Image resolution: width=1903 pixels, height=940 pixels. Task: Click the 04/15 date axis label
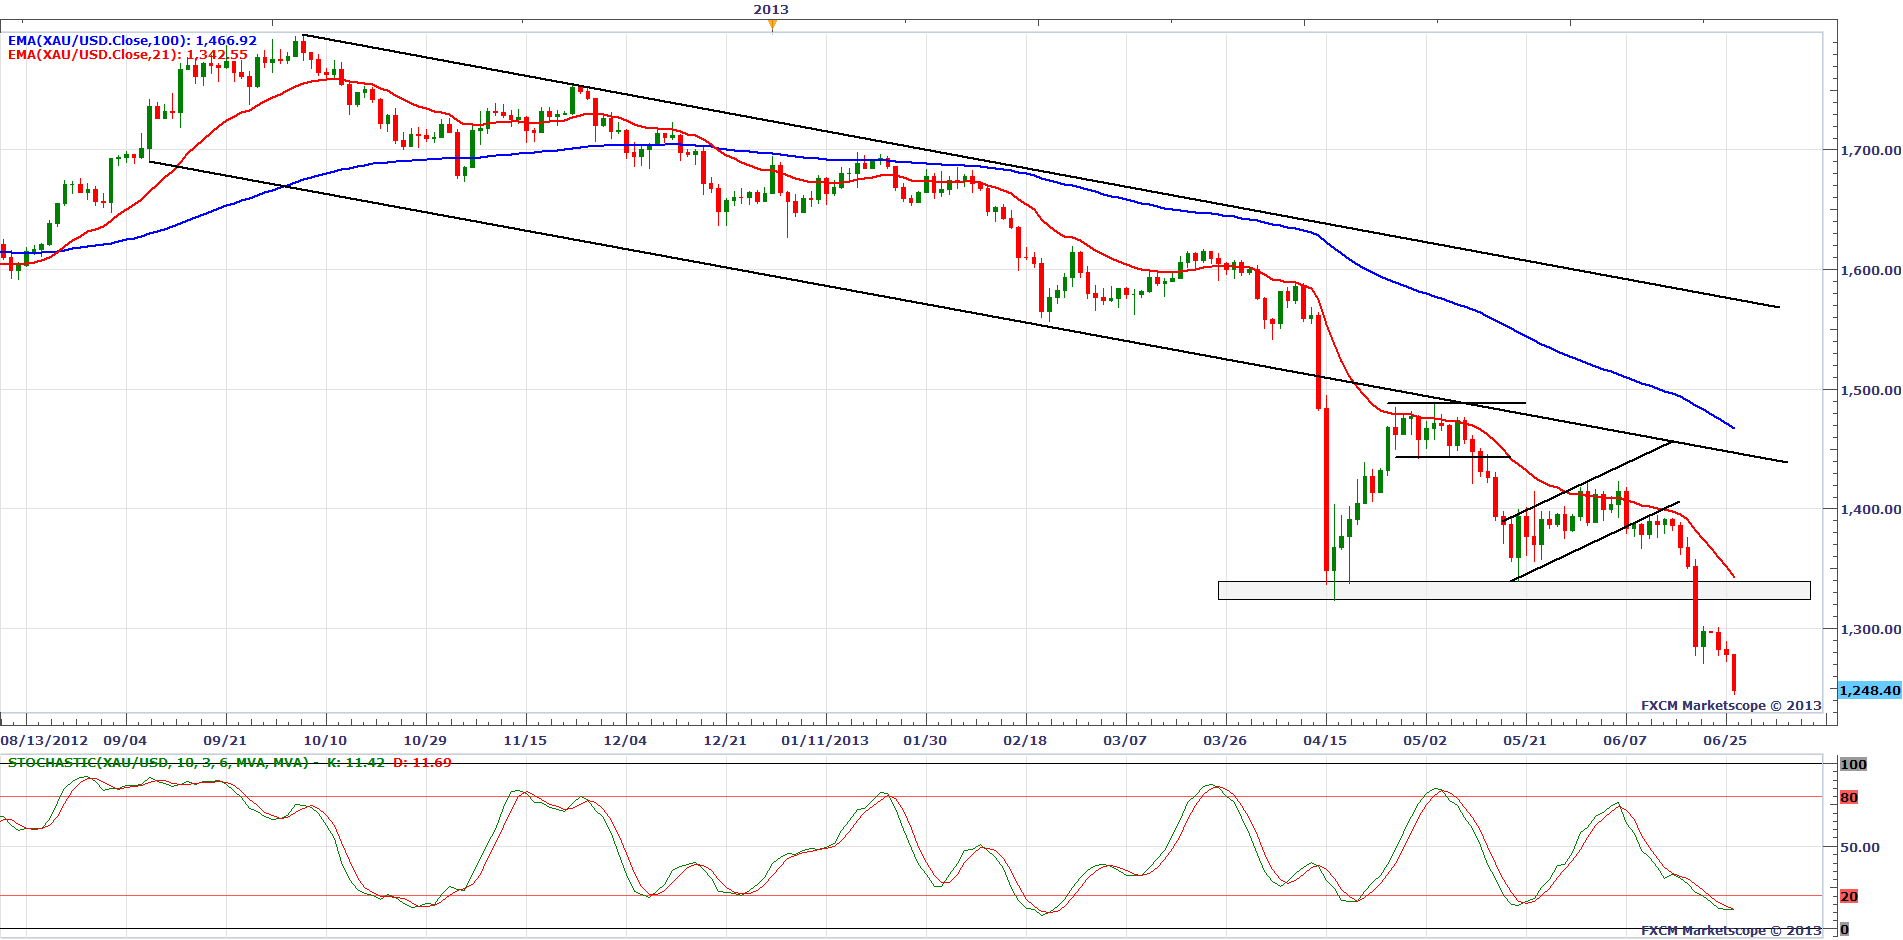[1325, 741]
